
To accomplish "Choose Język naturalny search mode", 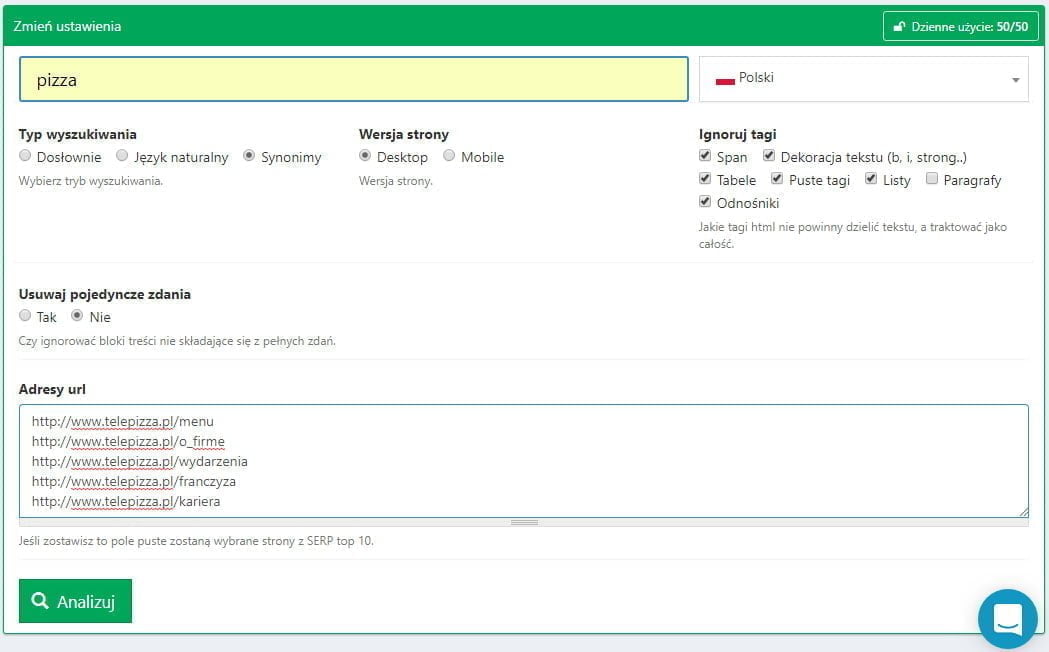I will (122, 156).
